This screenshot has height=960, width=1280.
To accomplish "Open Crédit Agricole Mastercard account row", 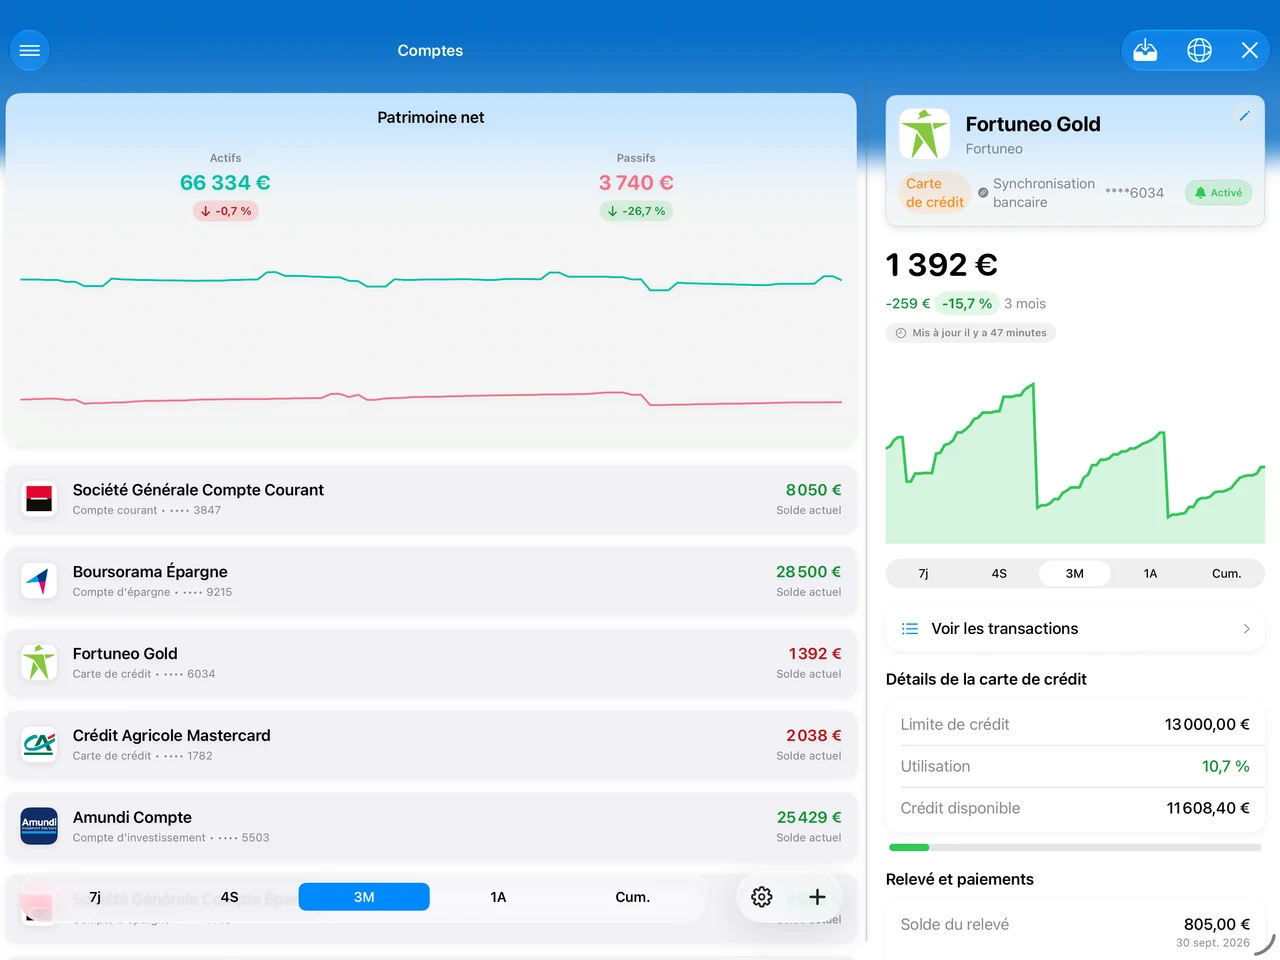I will click(x=431, y=744).
